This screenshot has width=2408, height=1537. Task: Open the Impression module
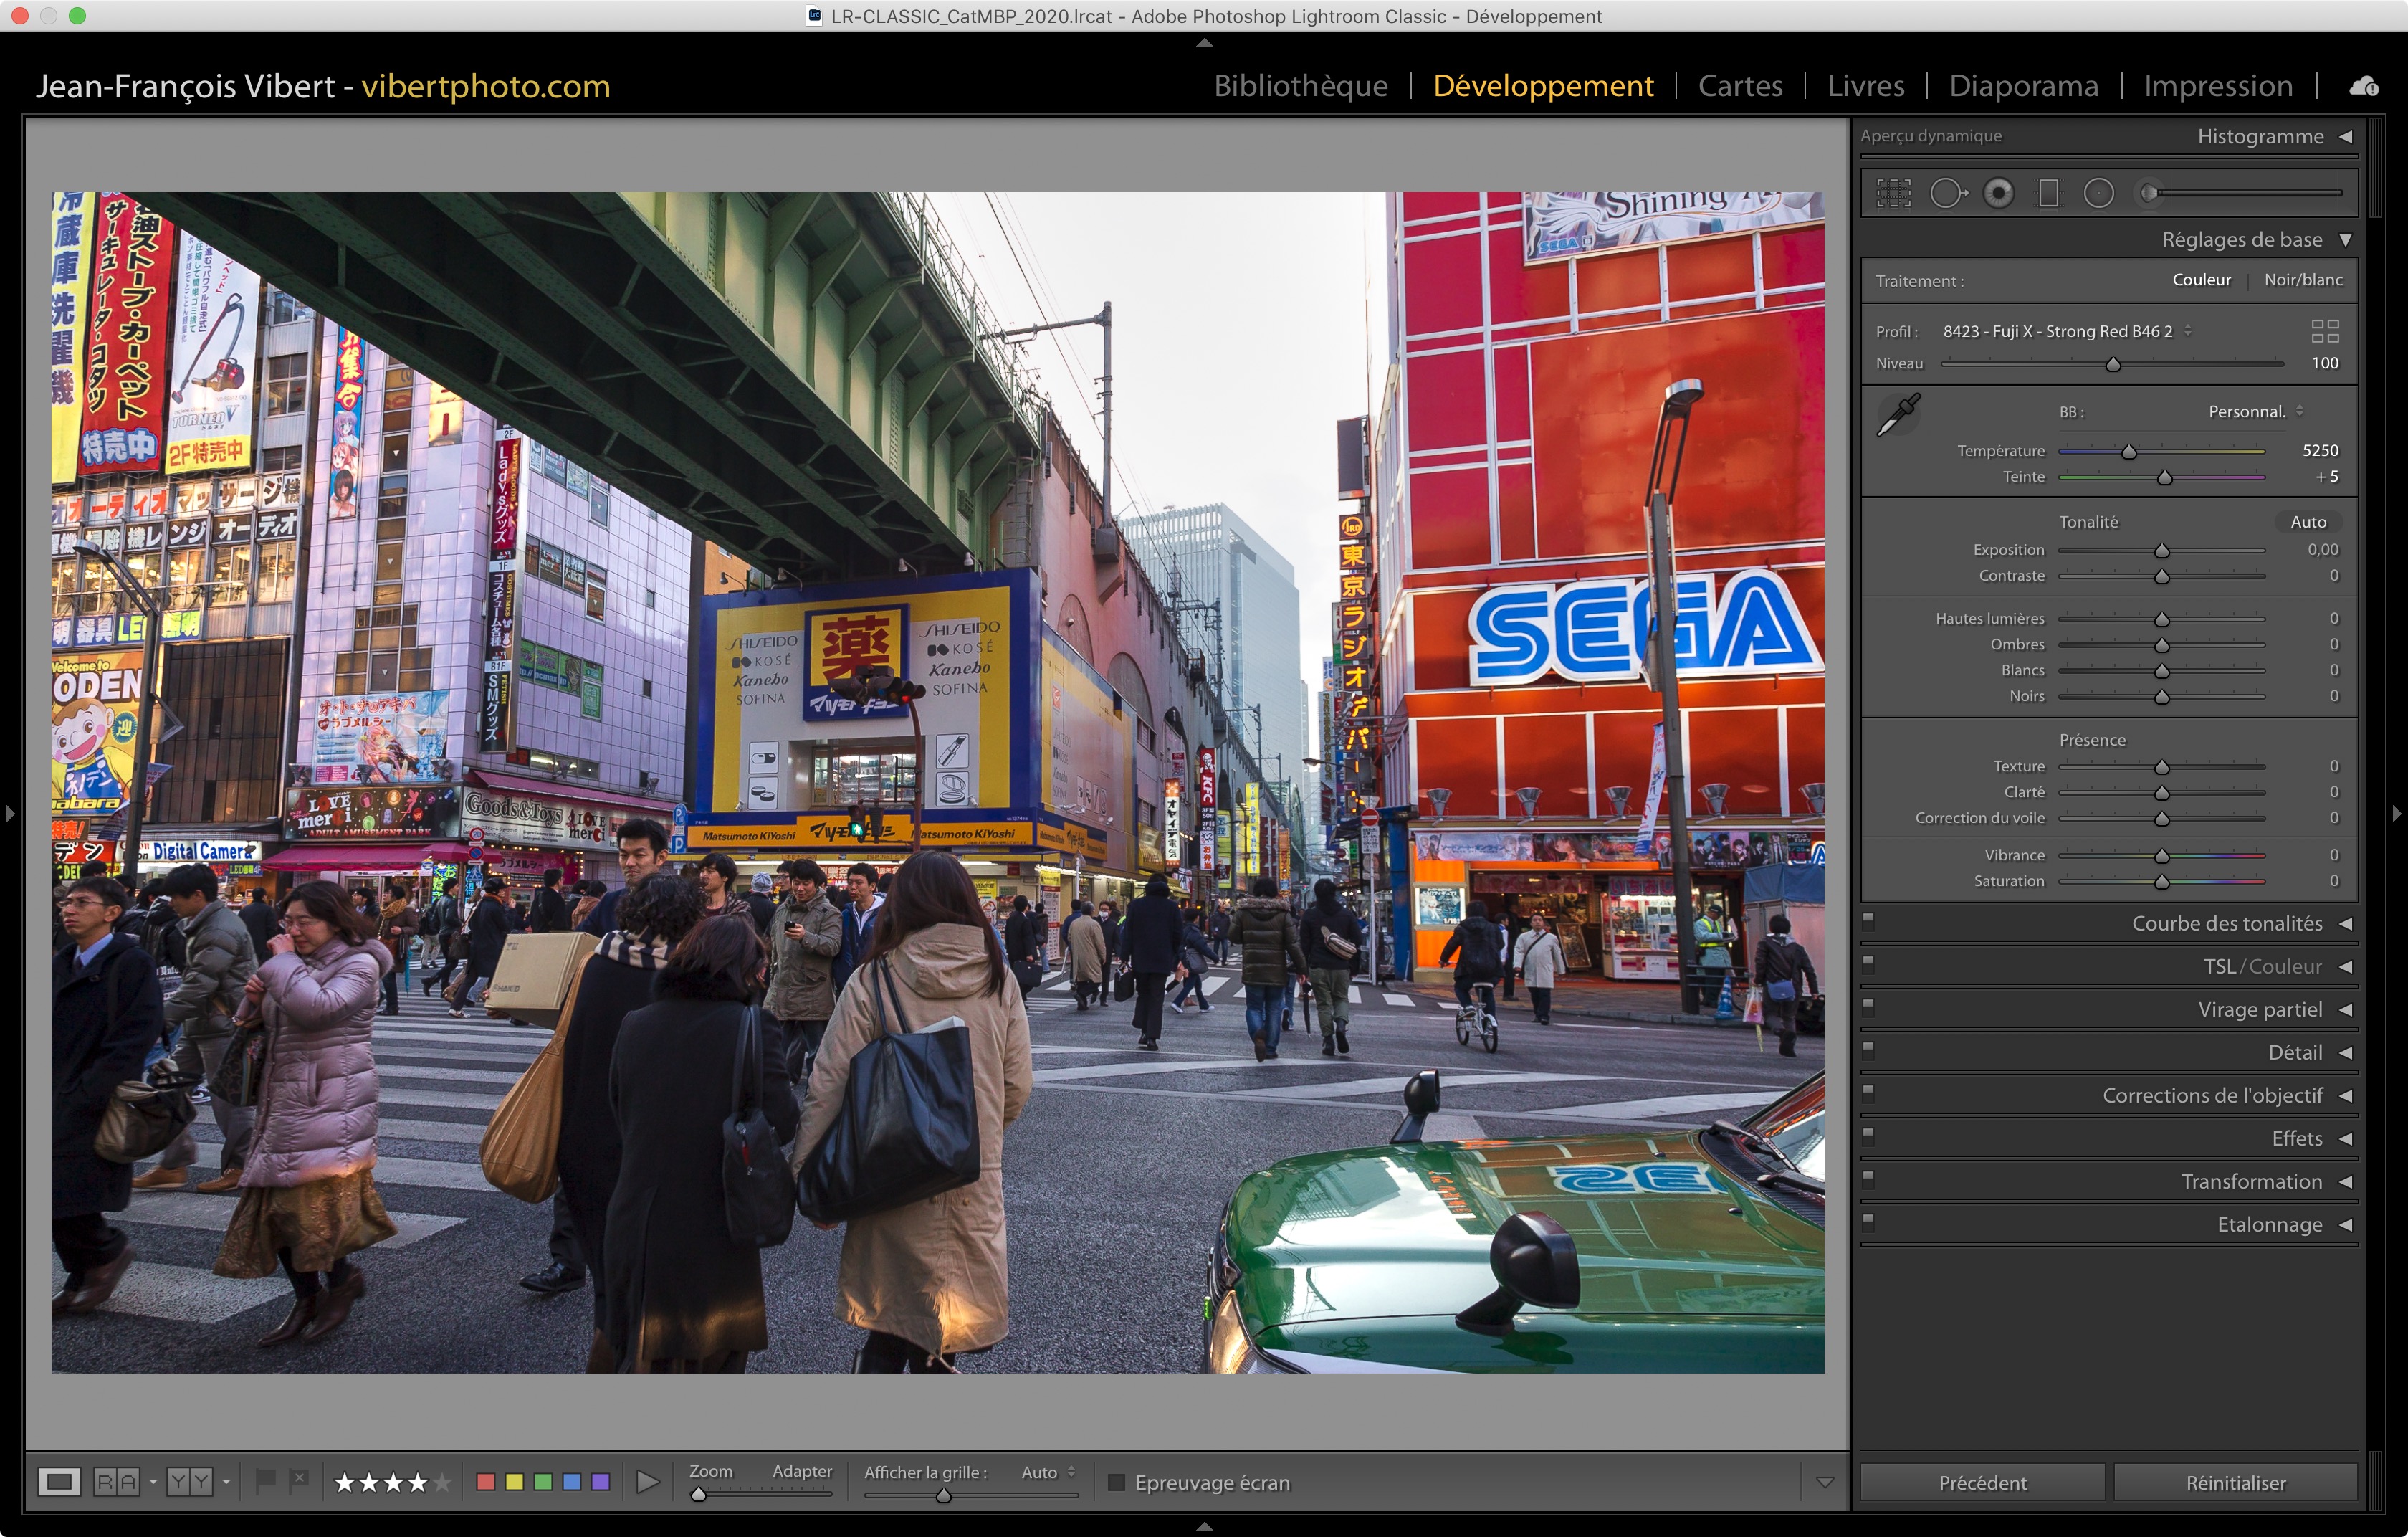point(2217,86)
